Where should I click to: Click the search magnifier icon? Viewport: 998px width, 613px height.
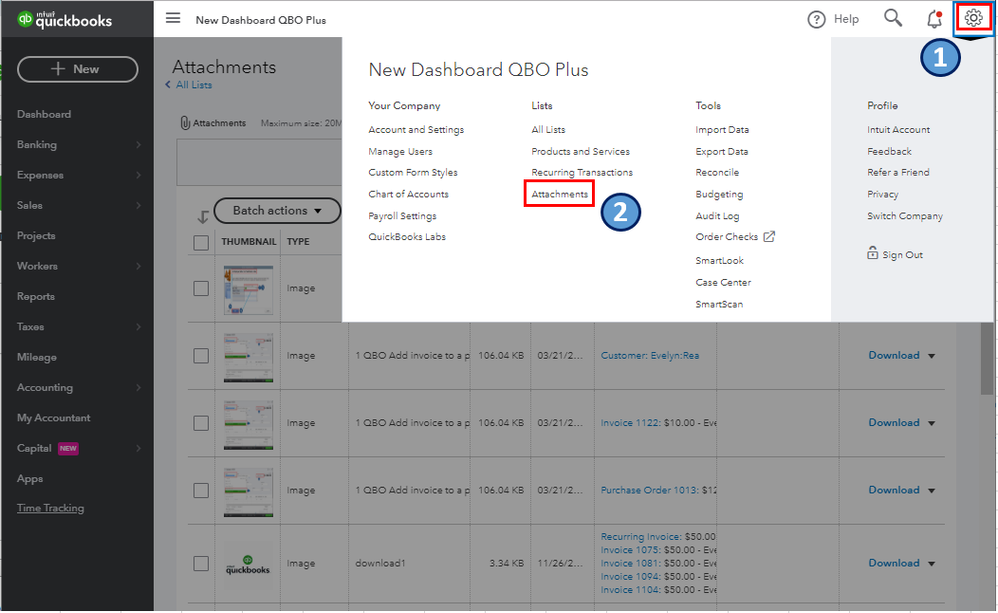[893, 18]
